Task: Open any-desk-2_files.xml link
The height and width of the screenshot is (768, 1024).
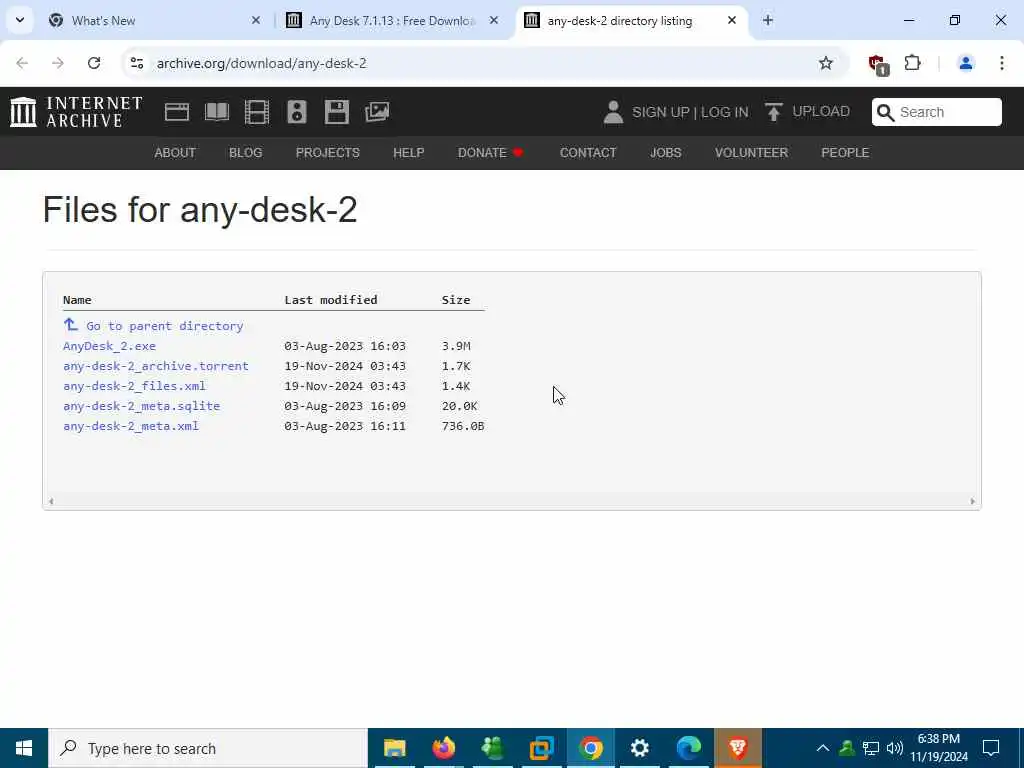Action: pos(134,386)
